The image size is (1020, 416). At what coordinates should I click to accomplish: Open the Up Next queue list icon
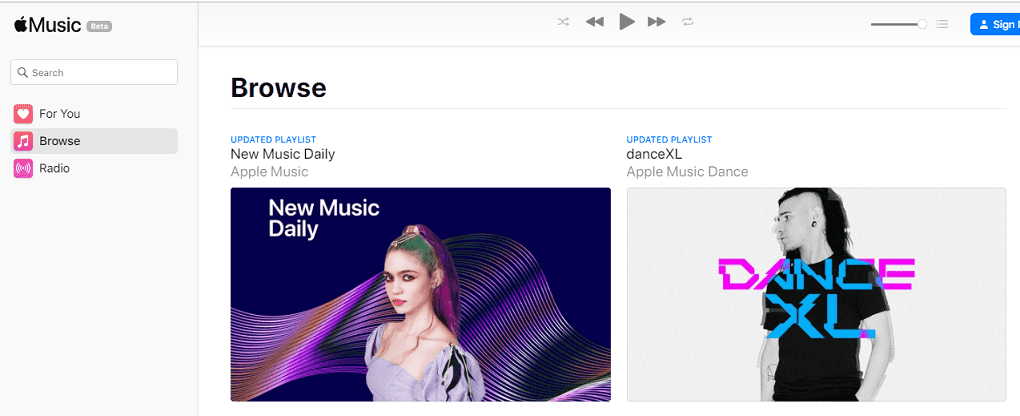[942, 24]
